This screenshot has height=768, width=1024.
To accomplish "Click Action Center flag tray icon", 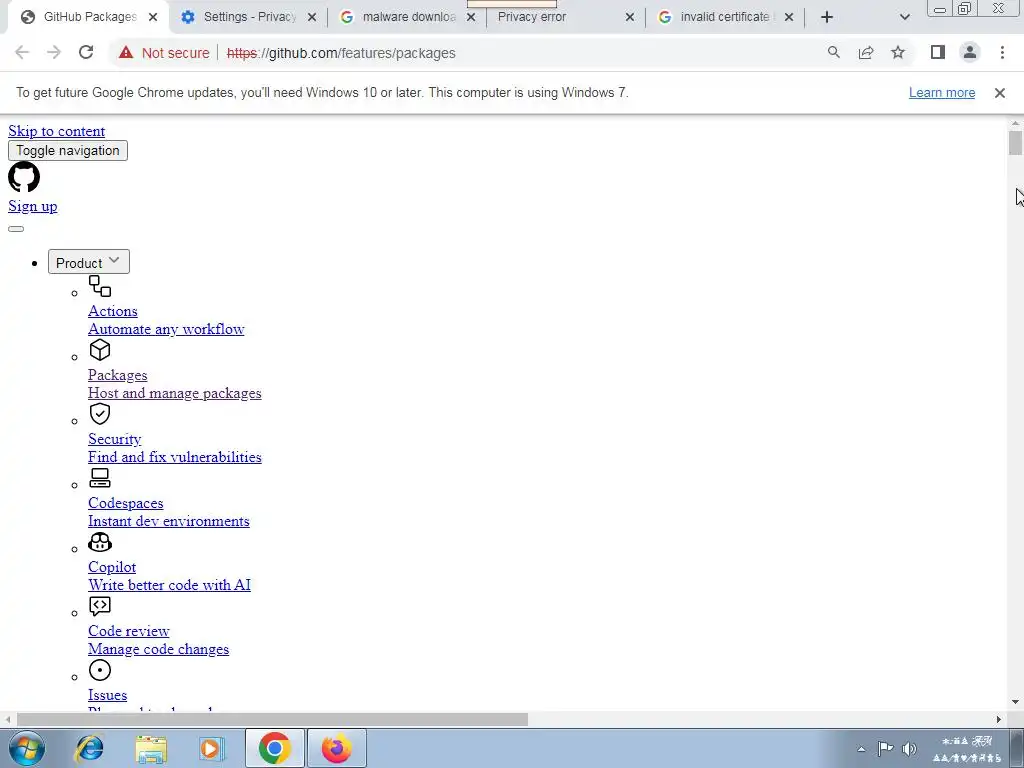I will click(x=885, y=749).
